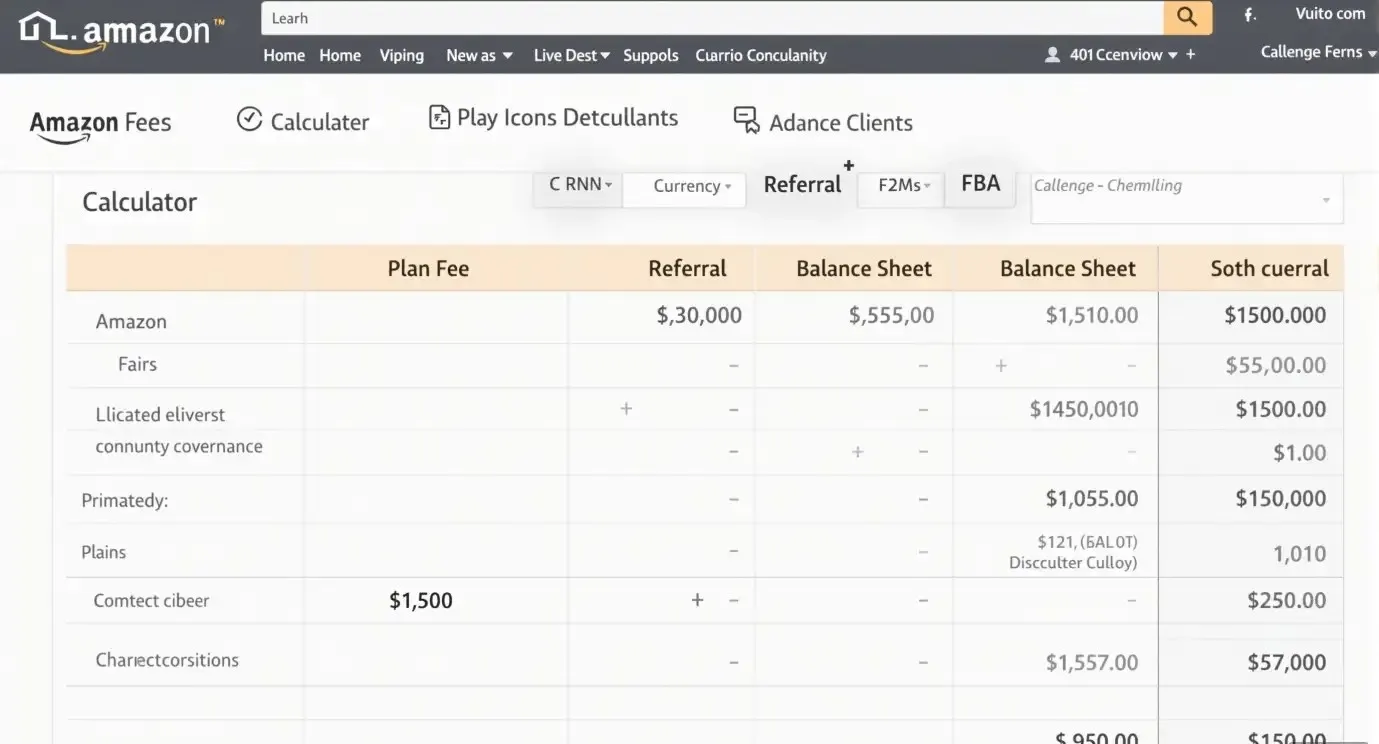
Task: Open the Viping menu item
Action: coord(401,55)
